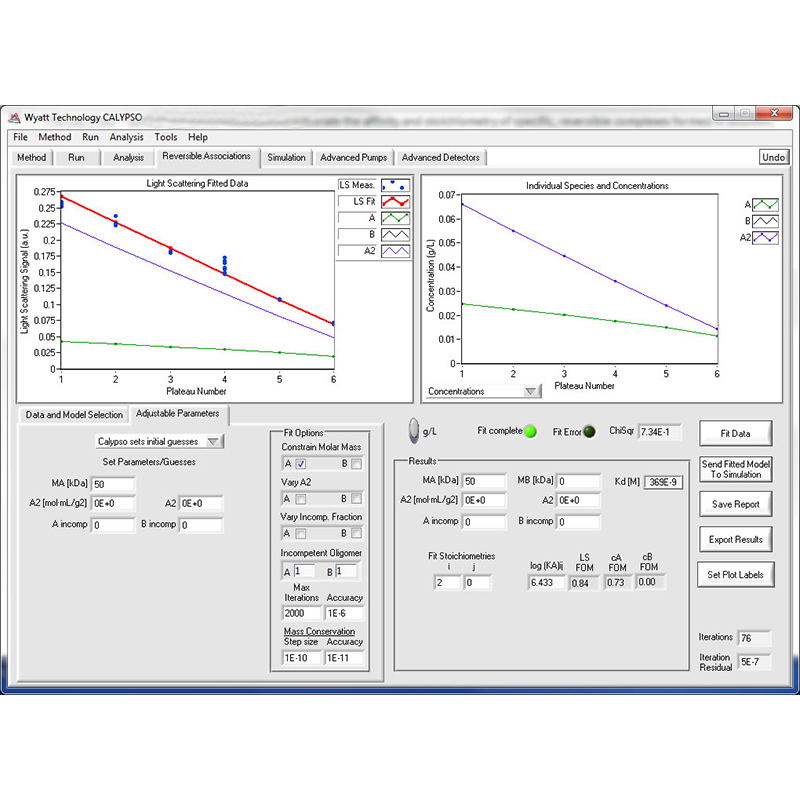This screenshot has width=800, height=800.
Task: Open the File menu
Action: (20, 137)
